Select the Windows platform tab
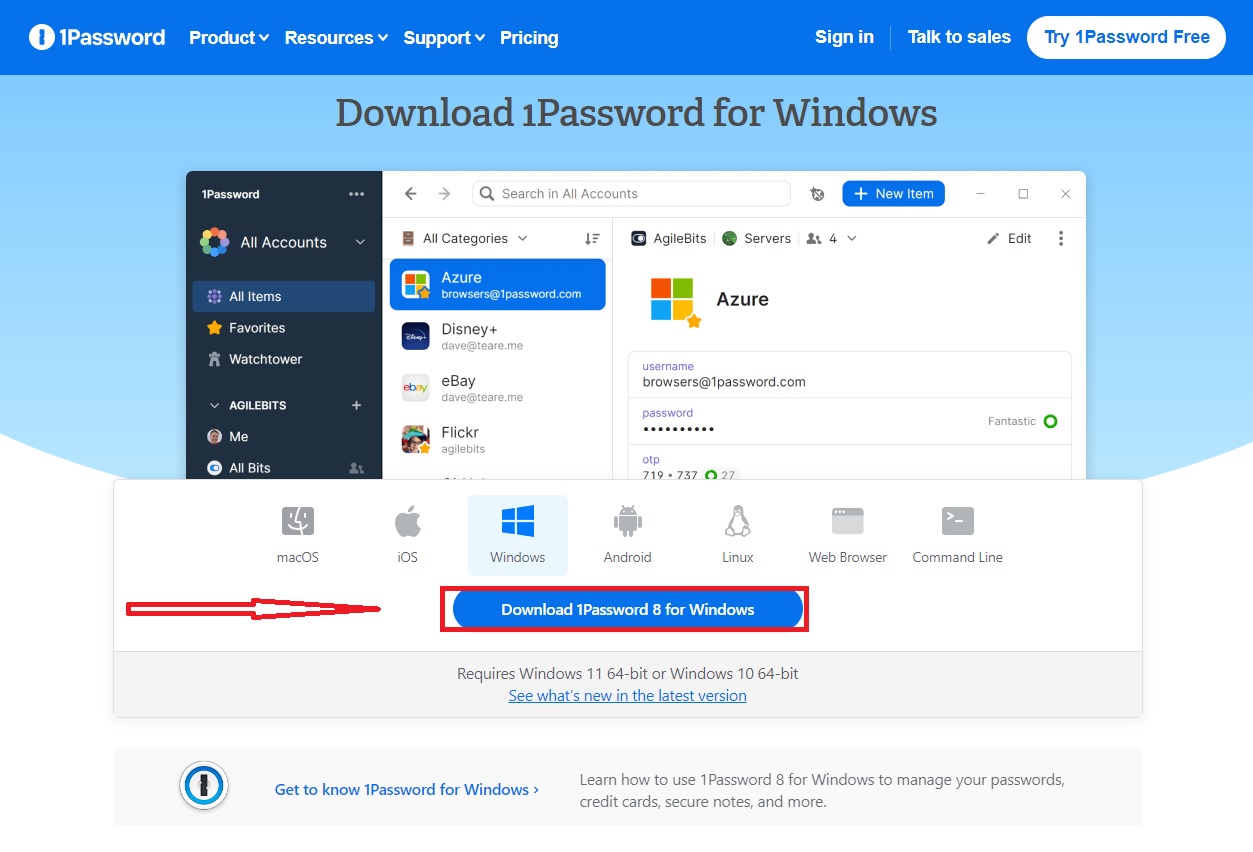1253x852 pixels. 518,535
